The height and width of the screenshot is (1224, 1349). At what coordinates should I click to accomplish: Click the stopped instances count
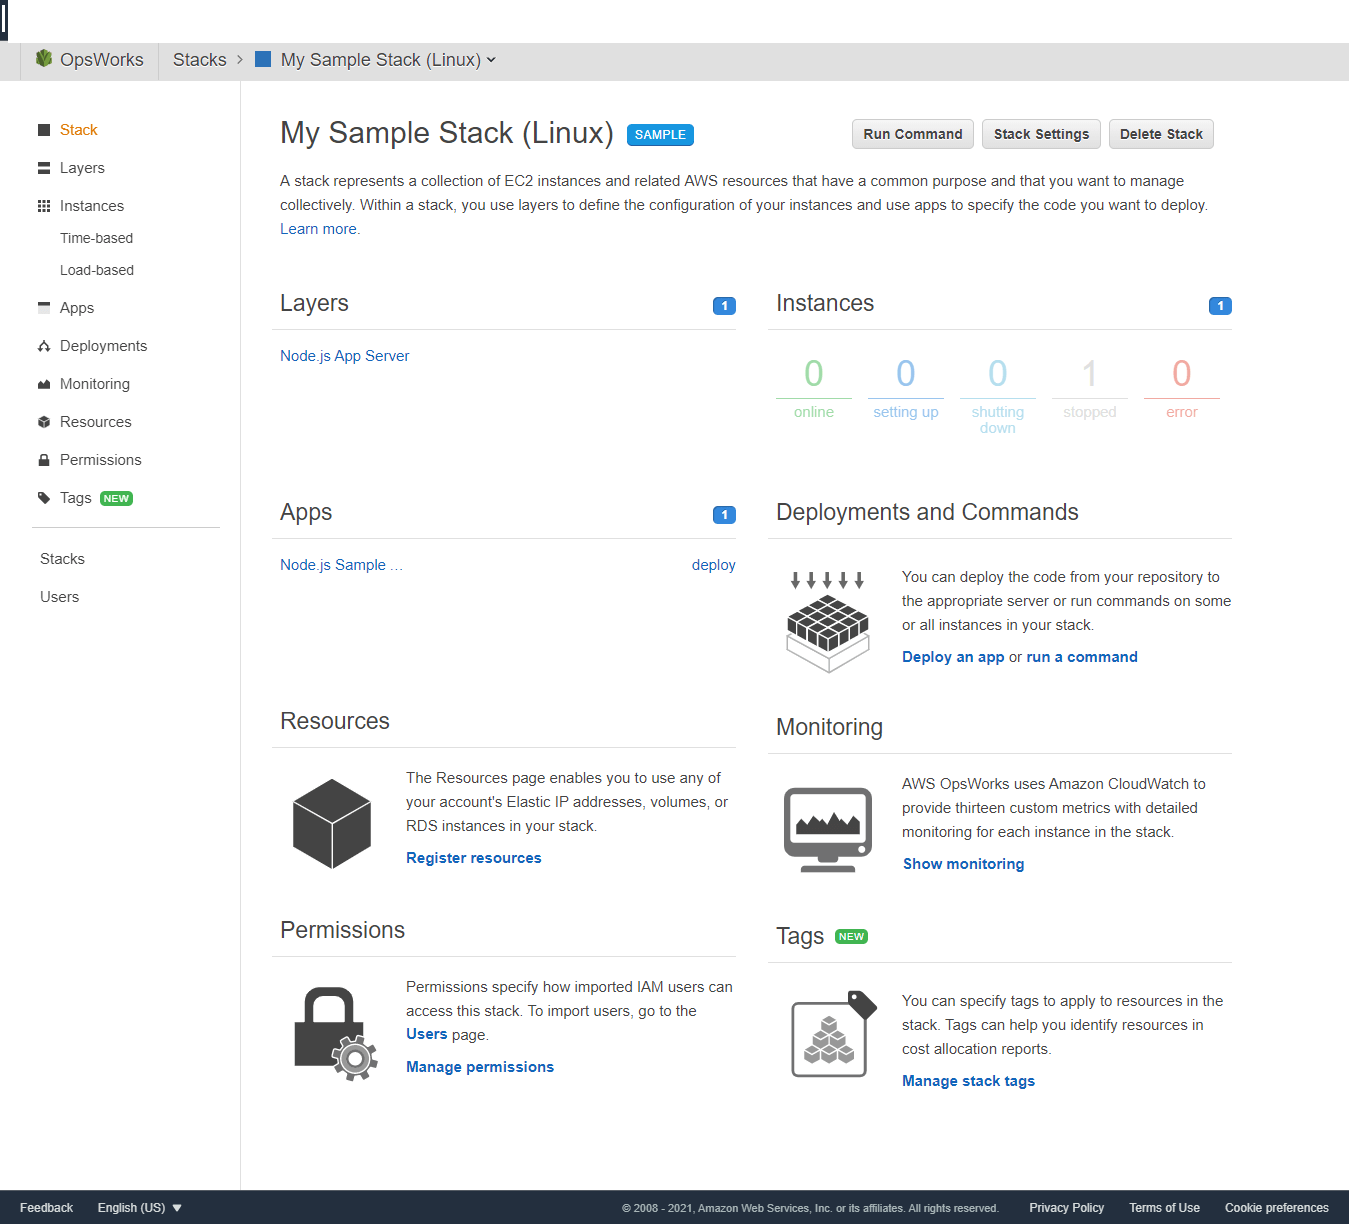click(x=1090, y=374)
